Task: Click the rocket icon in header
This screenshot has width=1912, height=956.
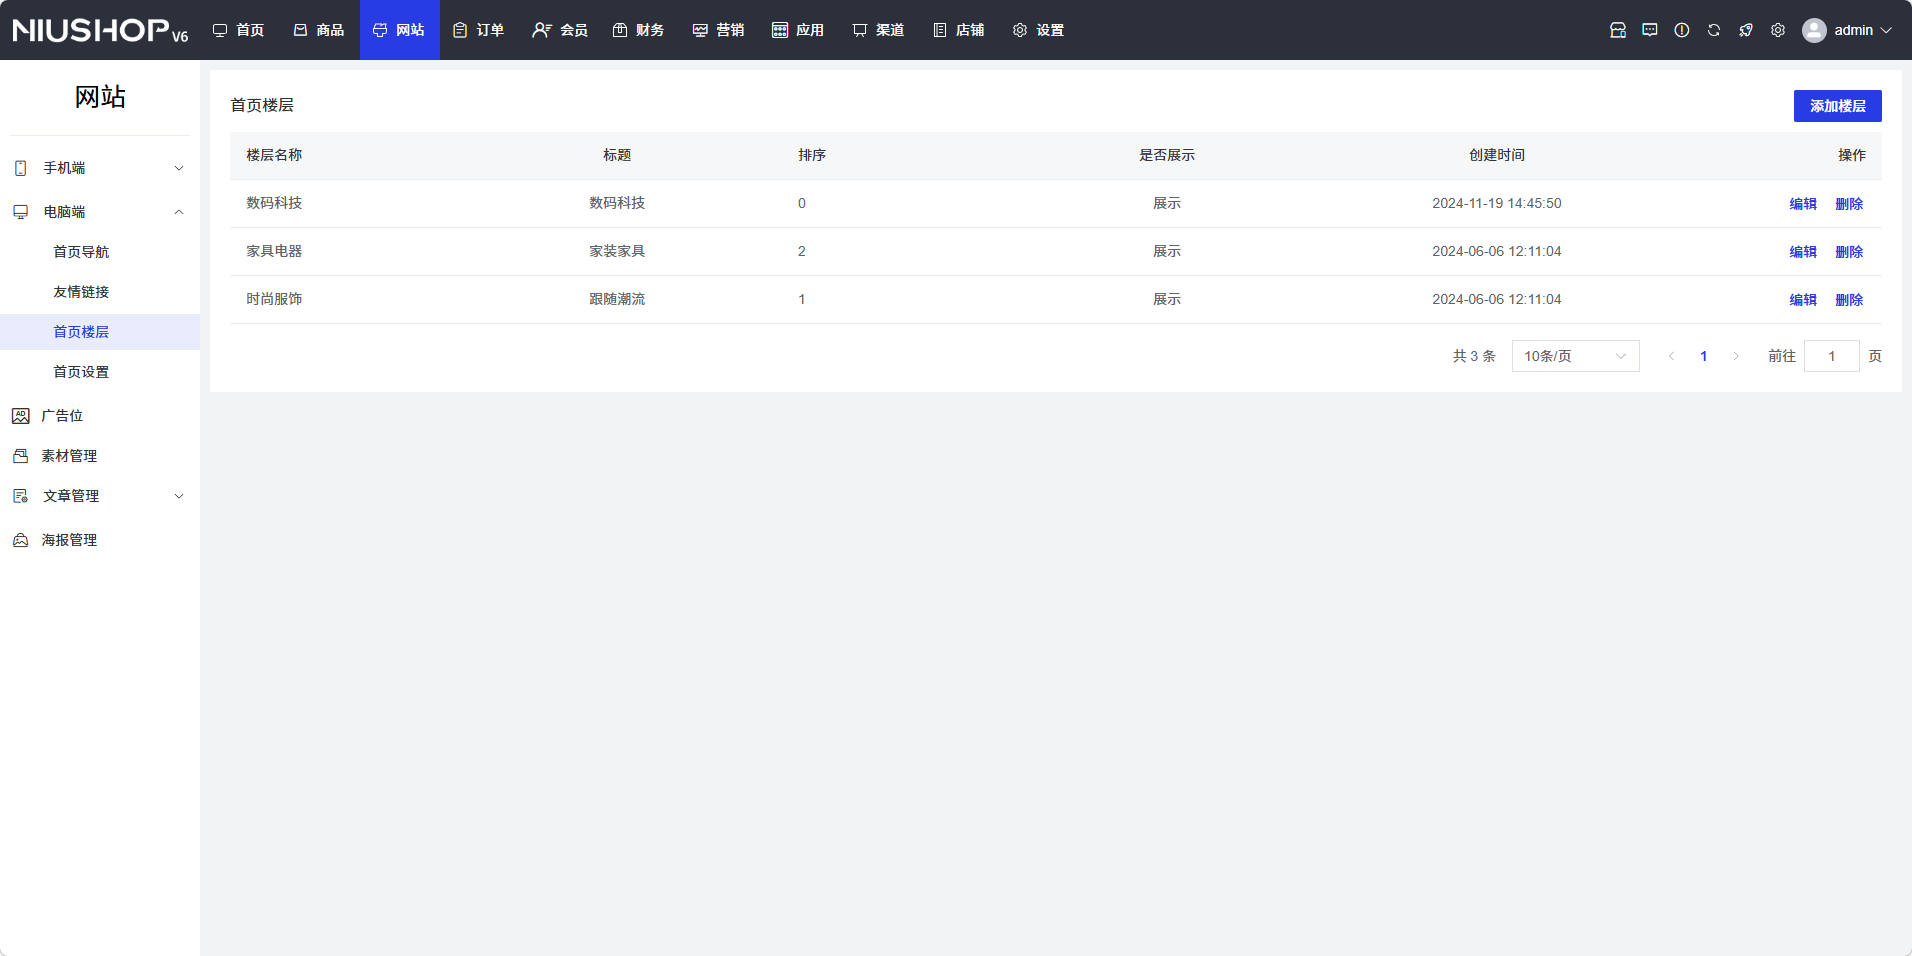Action: pyautogui.click(x=1745, y=30)
